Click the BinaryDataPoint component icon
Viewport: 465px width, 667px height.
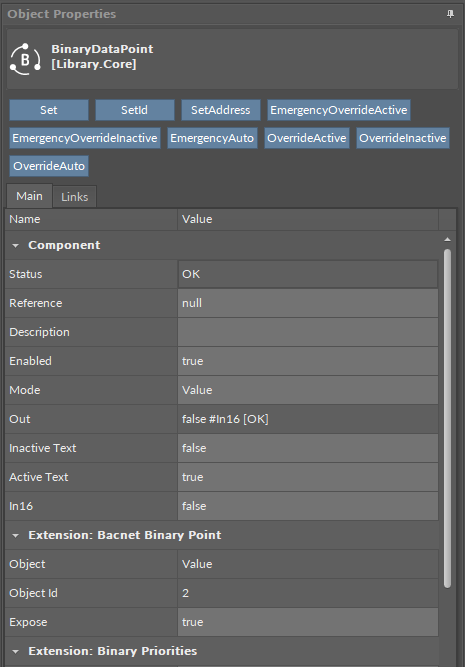pos(26,59)
